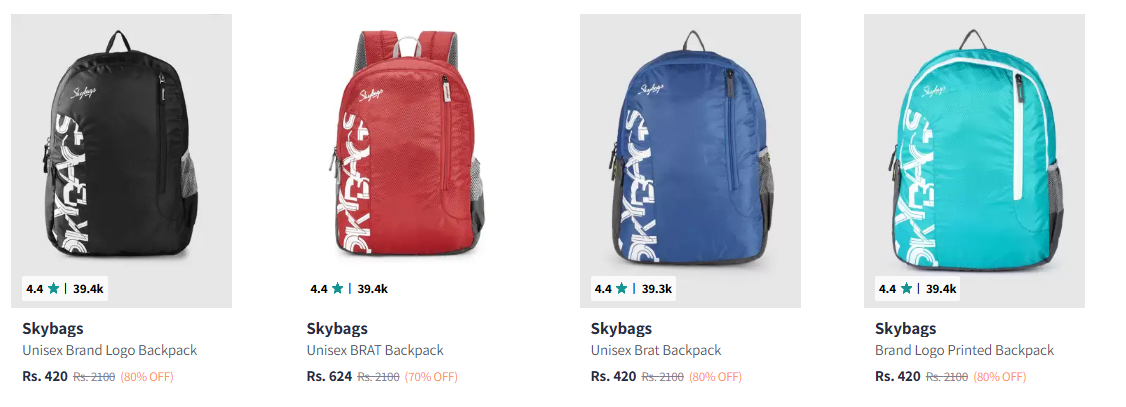Open the Unisex Brand Logo Backpack title
The width and height of the screenshot is (1126, 407).
[109, 351]
